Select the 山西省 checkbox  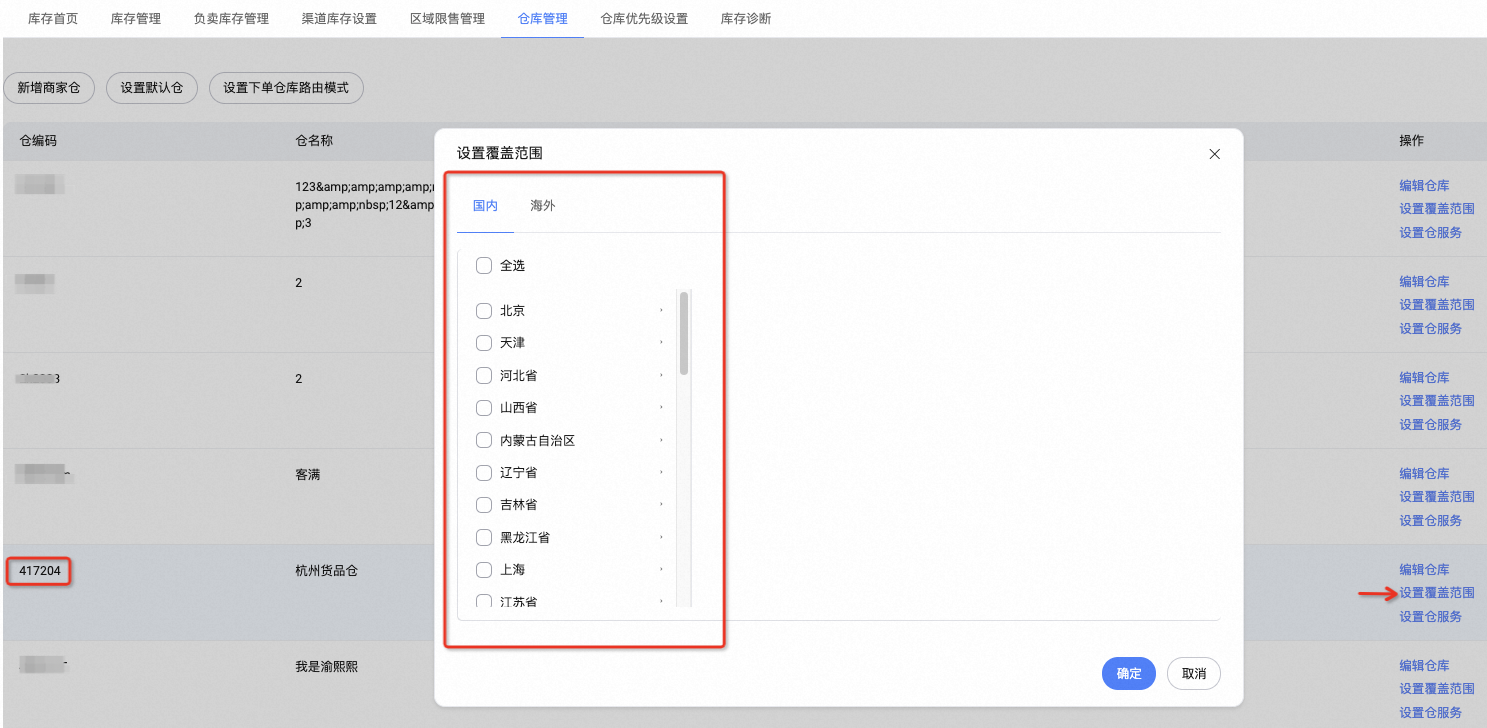484,408
